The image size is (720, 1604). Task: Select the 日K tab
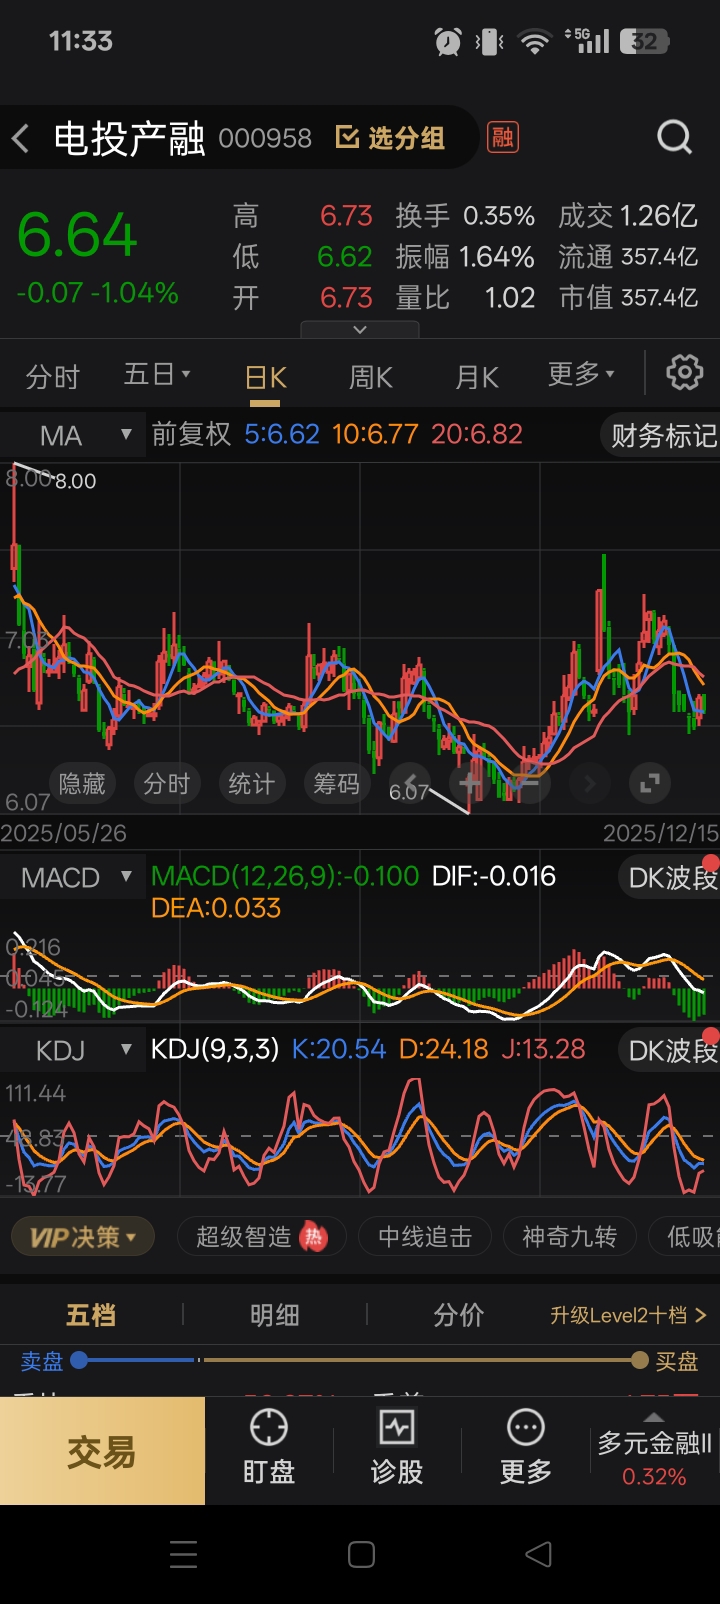coord(265,378)
